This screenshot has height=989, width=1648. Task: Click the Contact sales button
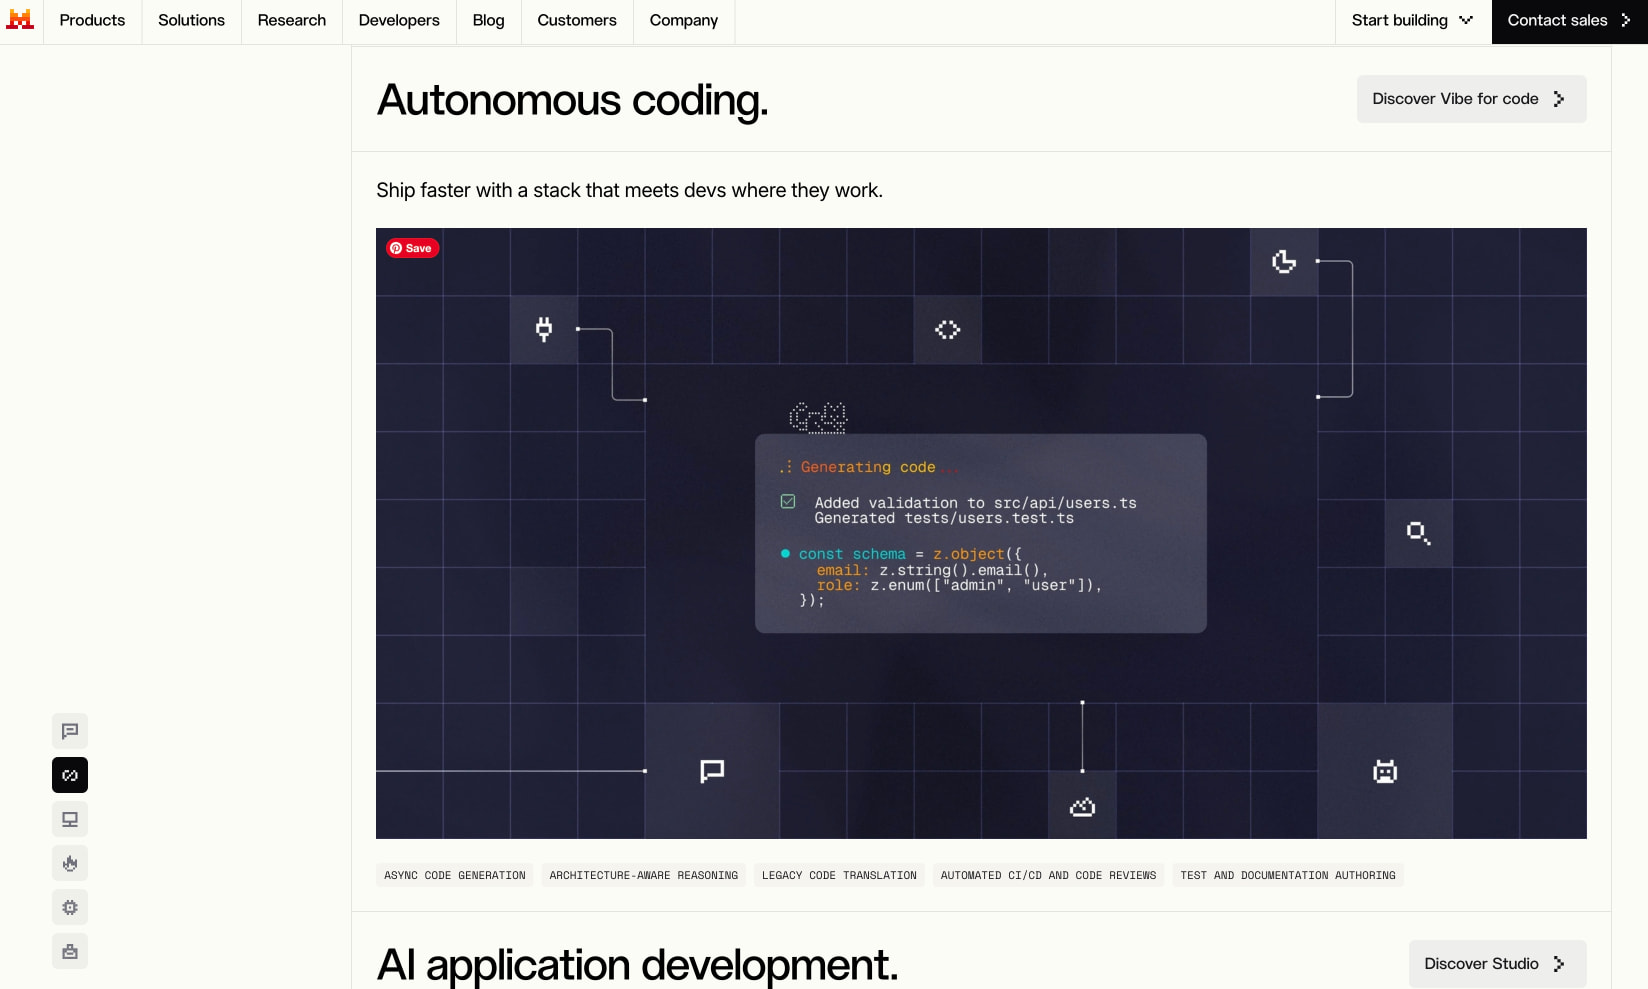point(1569,21)
